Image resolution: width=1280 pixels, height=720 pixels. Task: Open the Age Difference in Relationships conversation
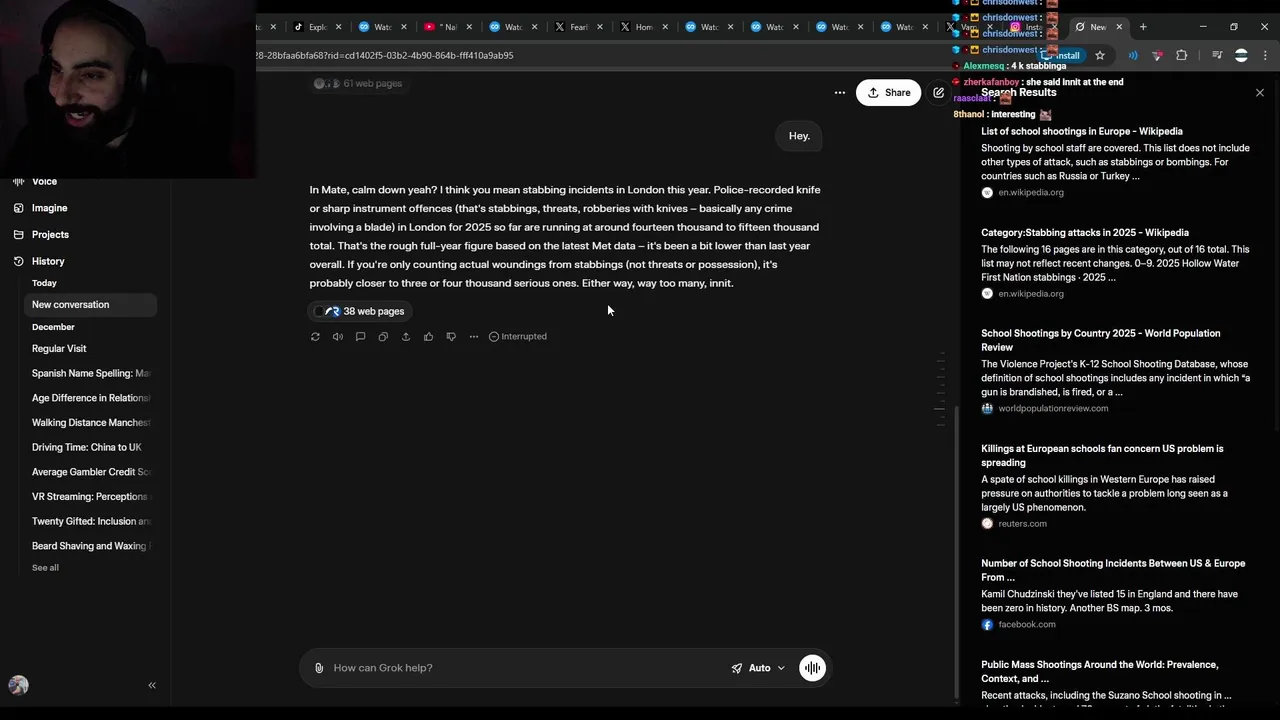coord(90,398)
